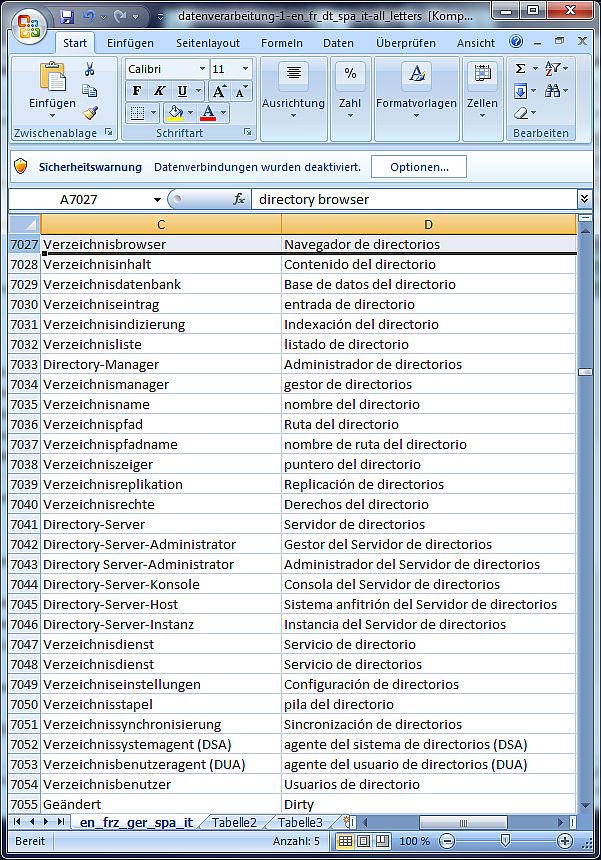Redo the last action

tap(121, 16)
